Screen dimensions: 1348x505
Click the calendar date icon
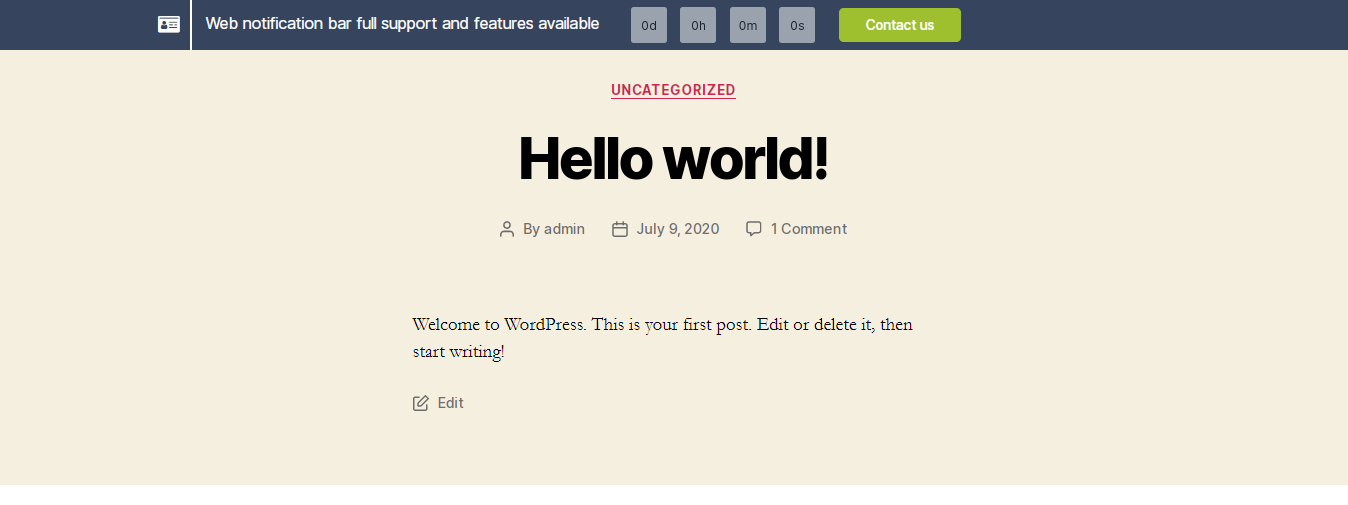click(620, 229)
